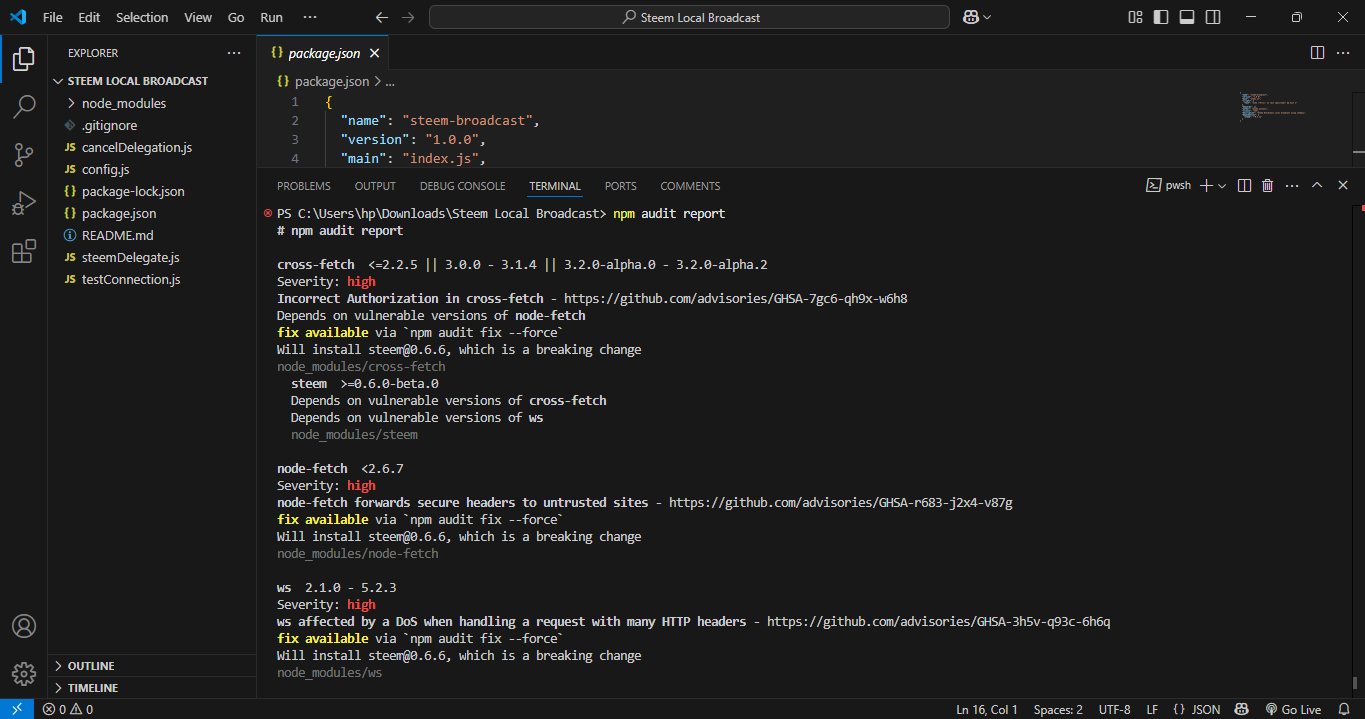The image size is (1365, 719).
Task: Open the Source Control view
Action: click(24, 155)
